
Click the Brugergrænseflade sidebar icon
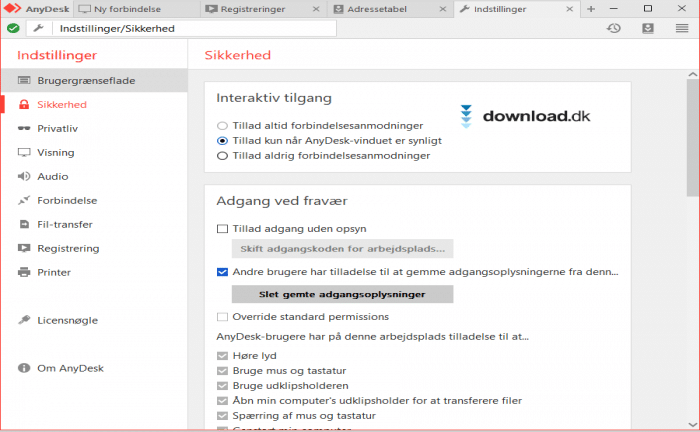24,80
